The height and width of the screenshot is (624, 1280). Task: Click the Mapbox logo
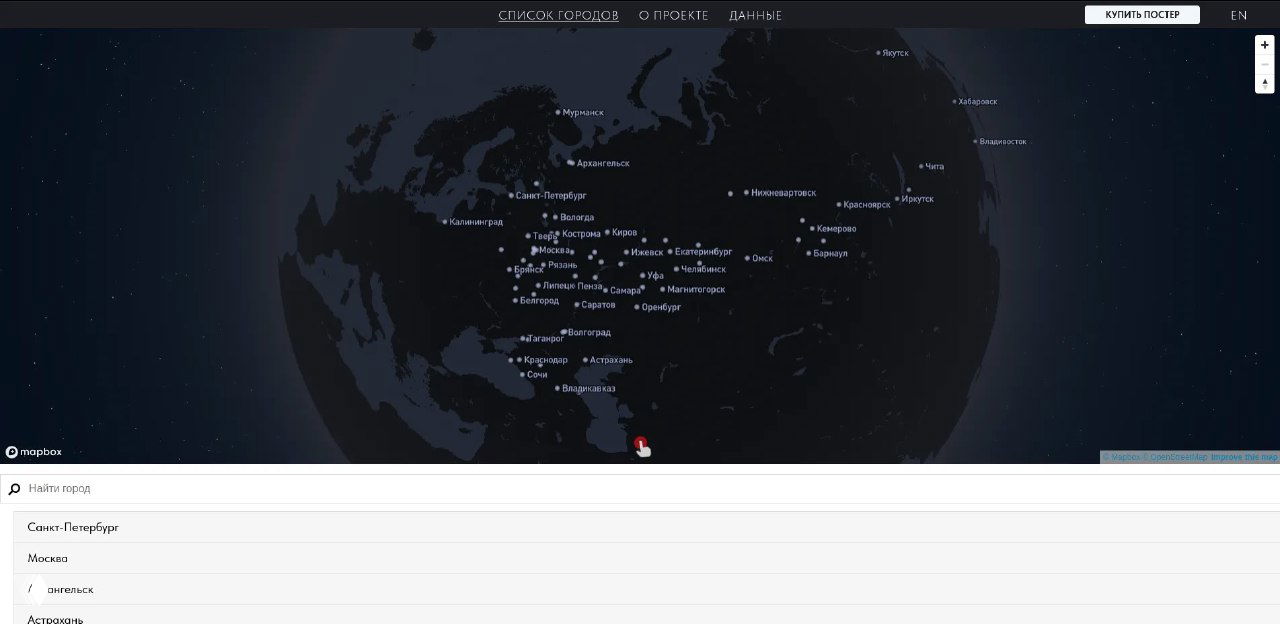pos(34,452)
